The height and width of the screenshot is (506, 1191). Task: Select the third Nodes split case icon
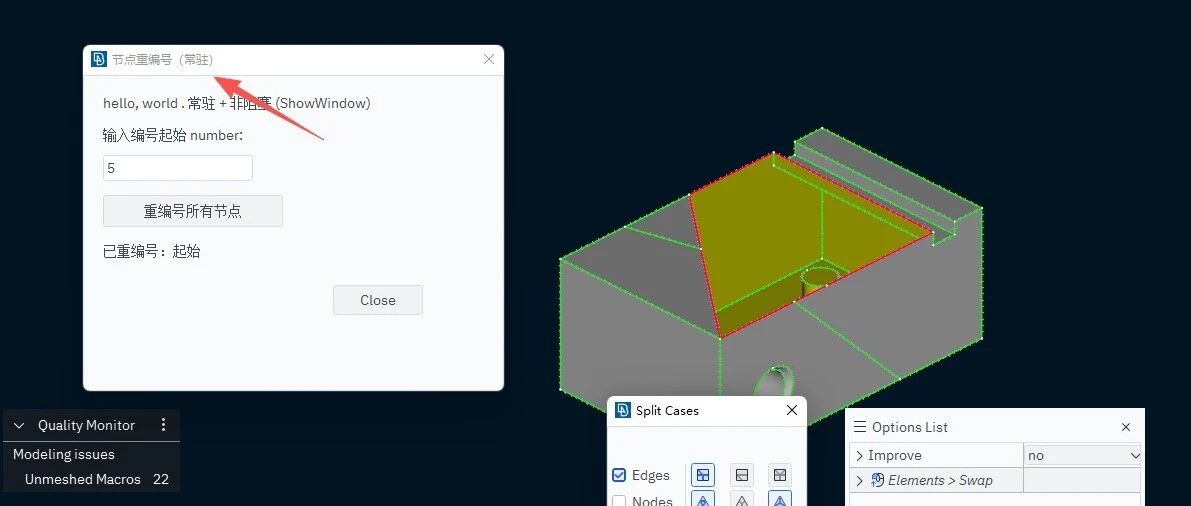(780, 500)
